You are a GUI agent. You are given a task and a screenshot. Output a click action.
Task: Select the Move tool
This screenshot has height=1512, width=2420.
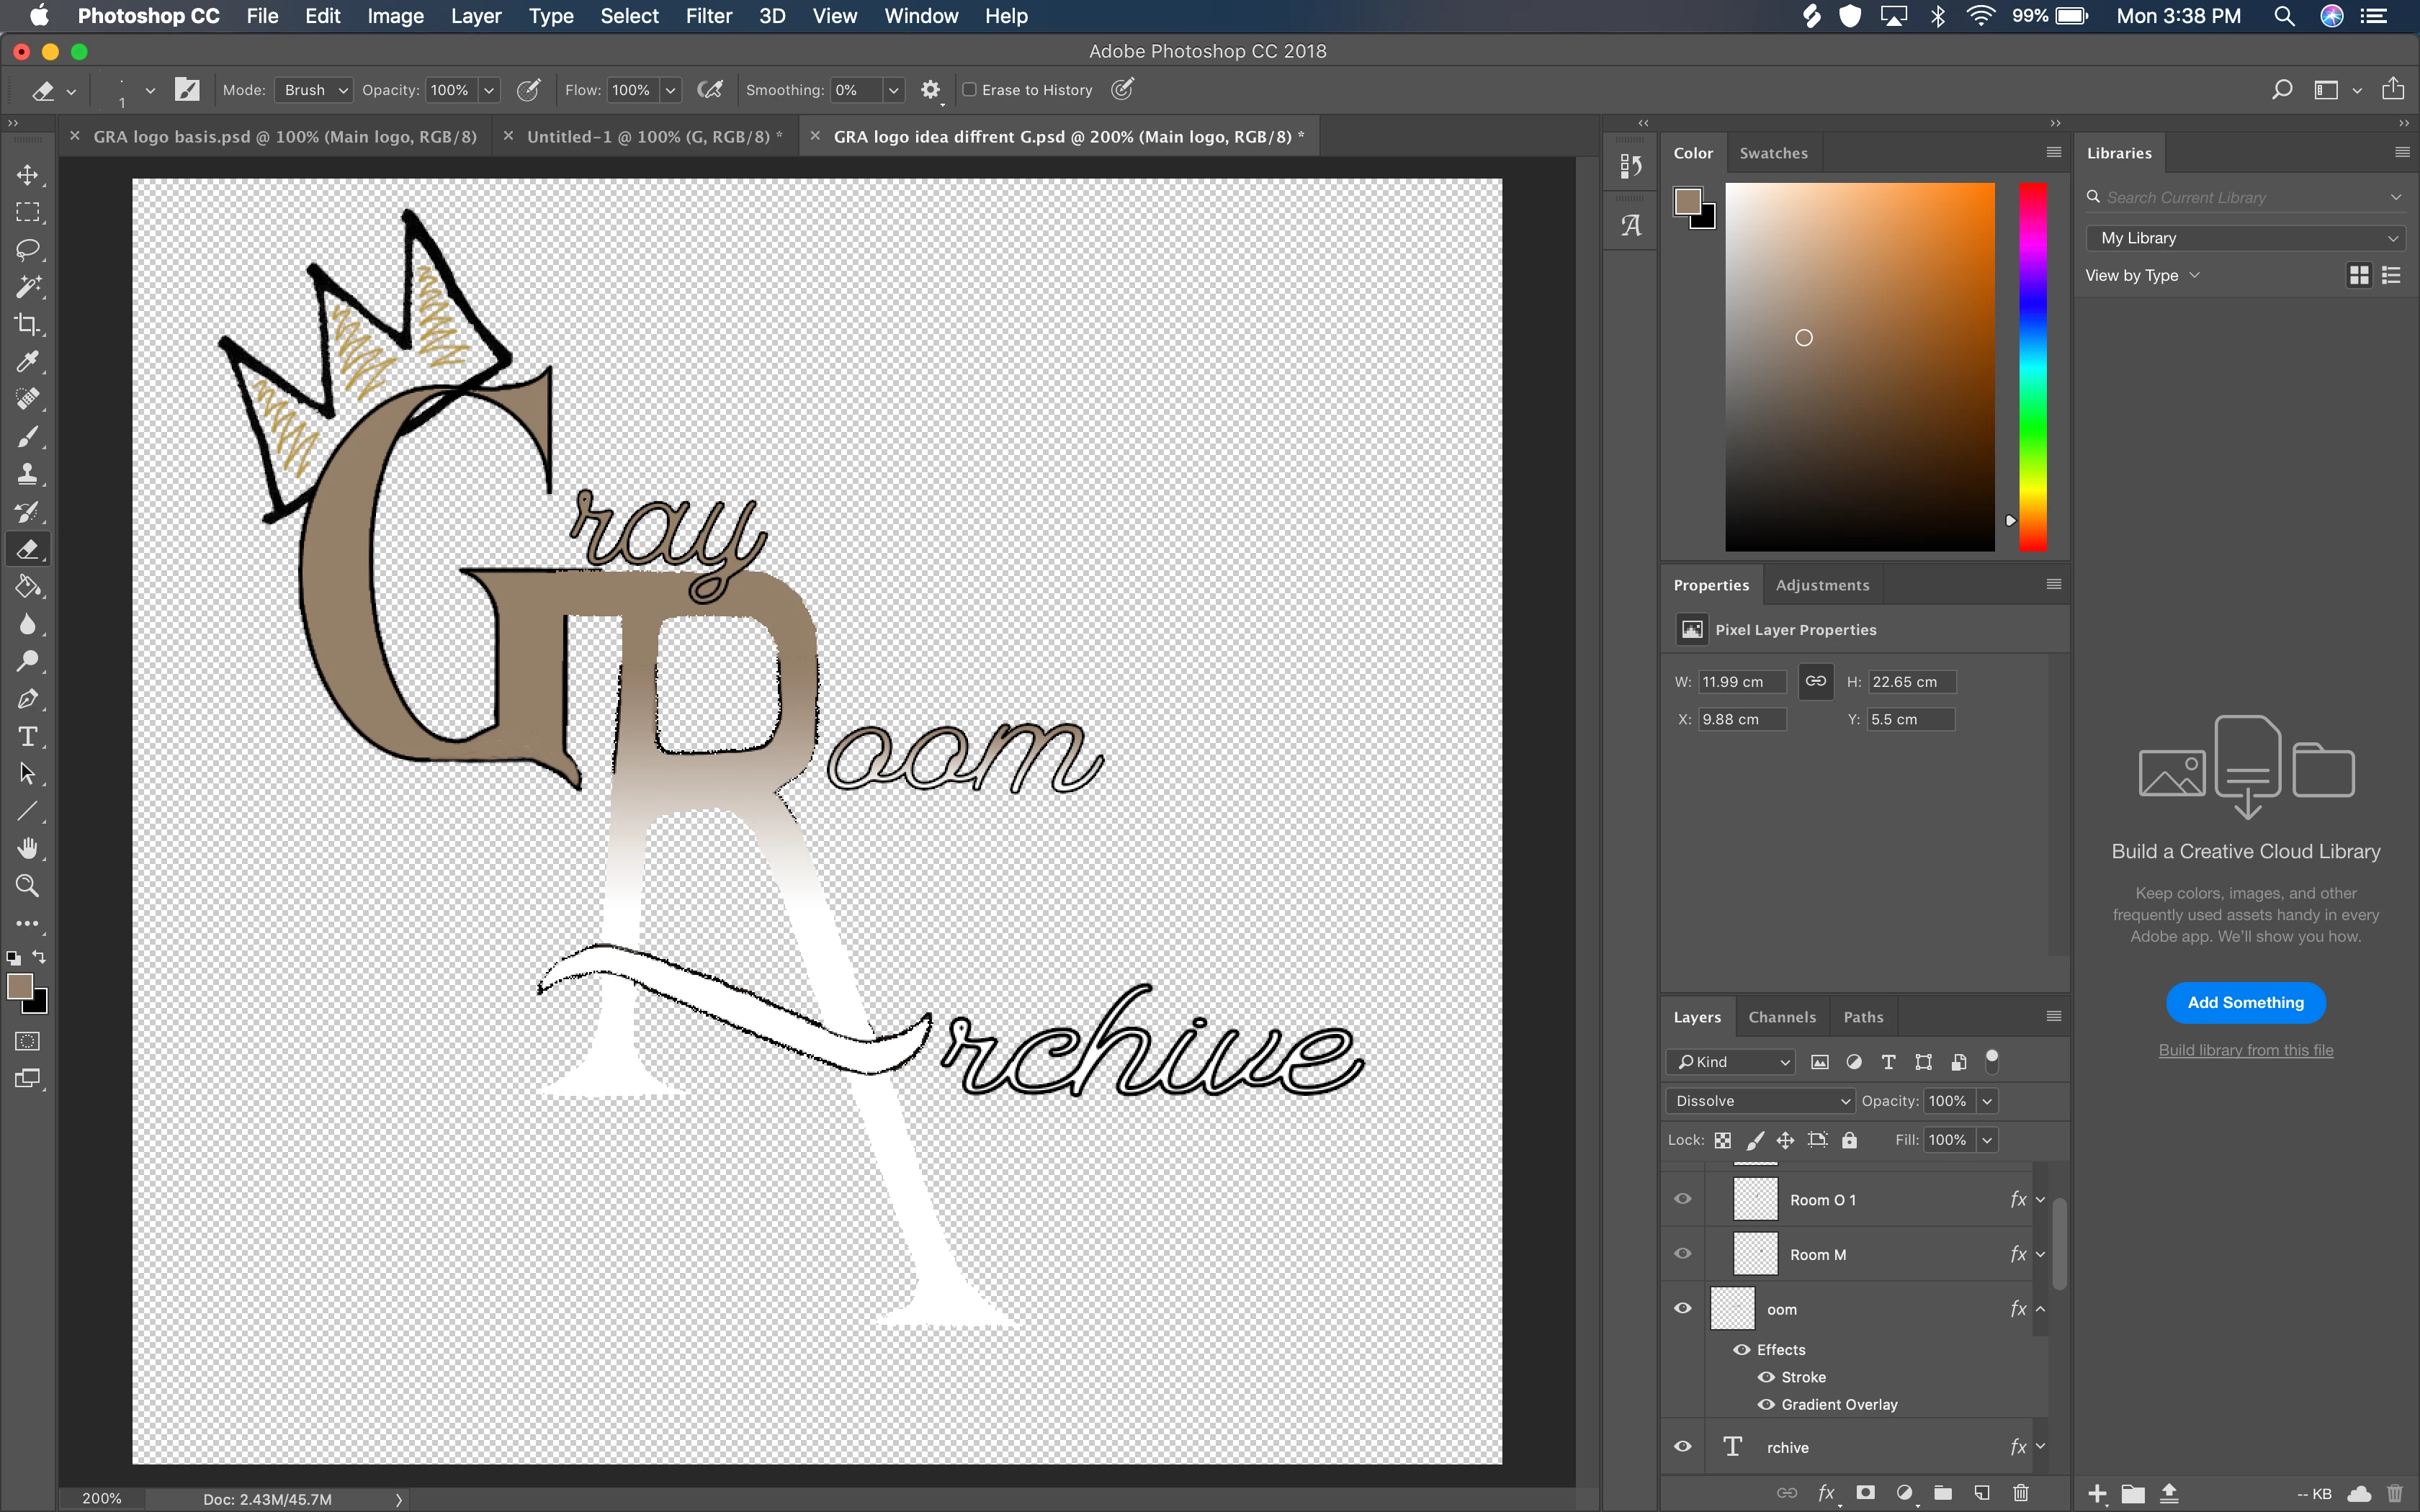click(27, 175)
